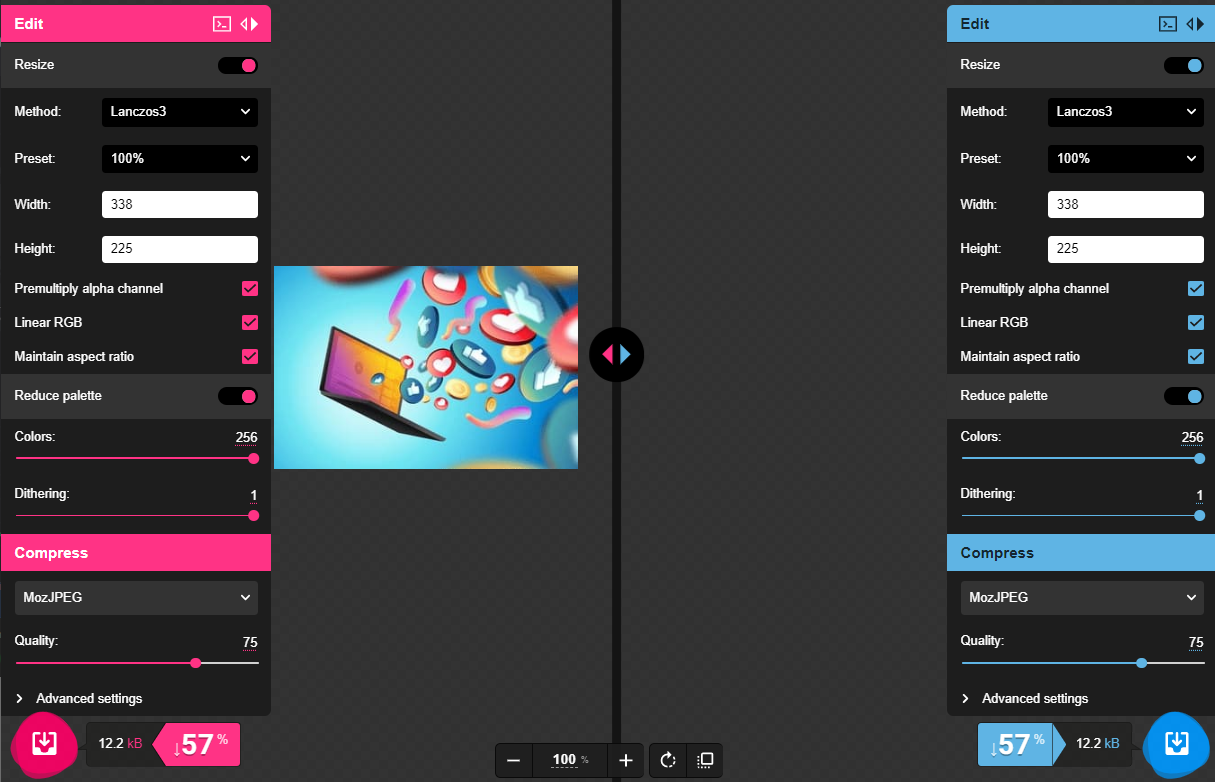Click the Height field in the blue panel

click(x=1126, y=249)
